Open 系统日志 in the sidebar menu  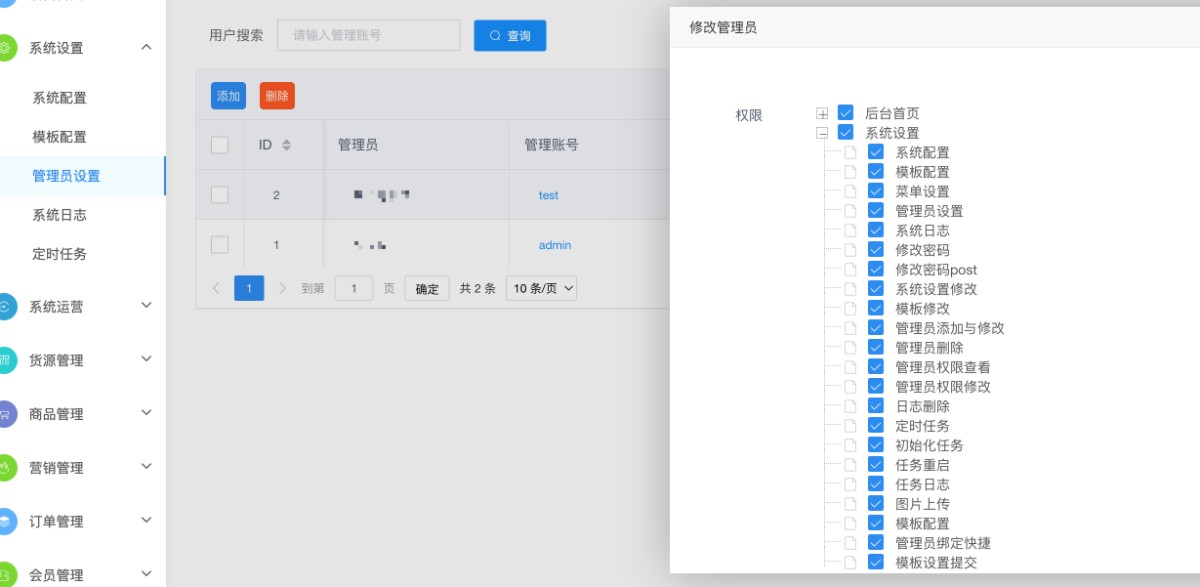pyautogui.click(x=59, y=215)
